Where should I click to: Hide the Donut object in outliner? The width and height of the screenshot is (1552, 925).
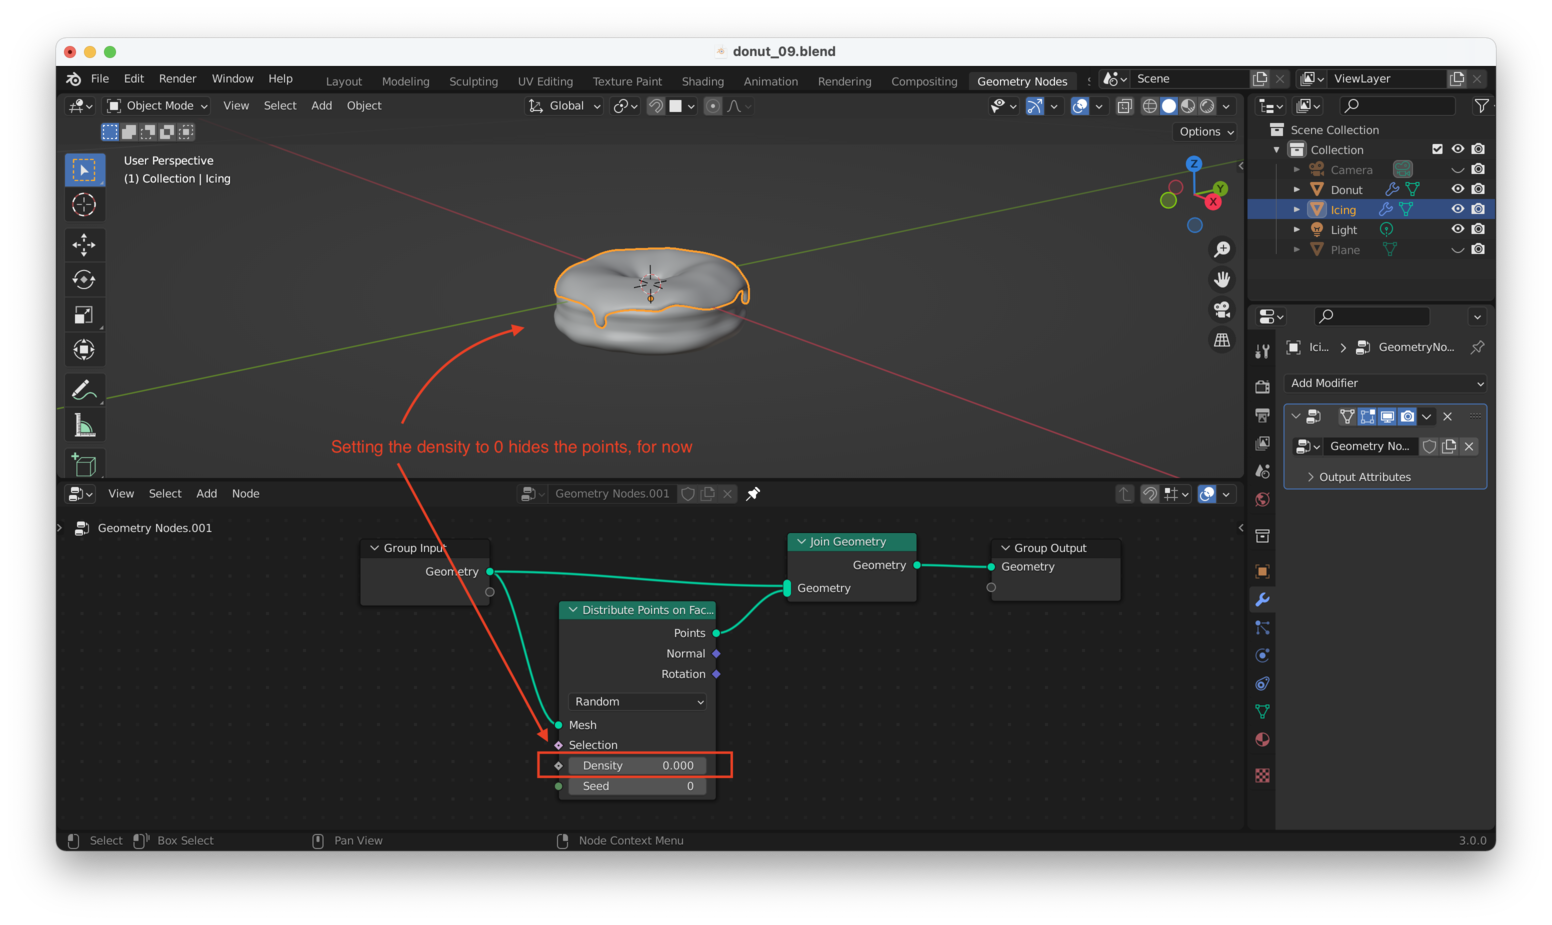point(1457,189)
